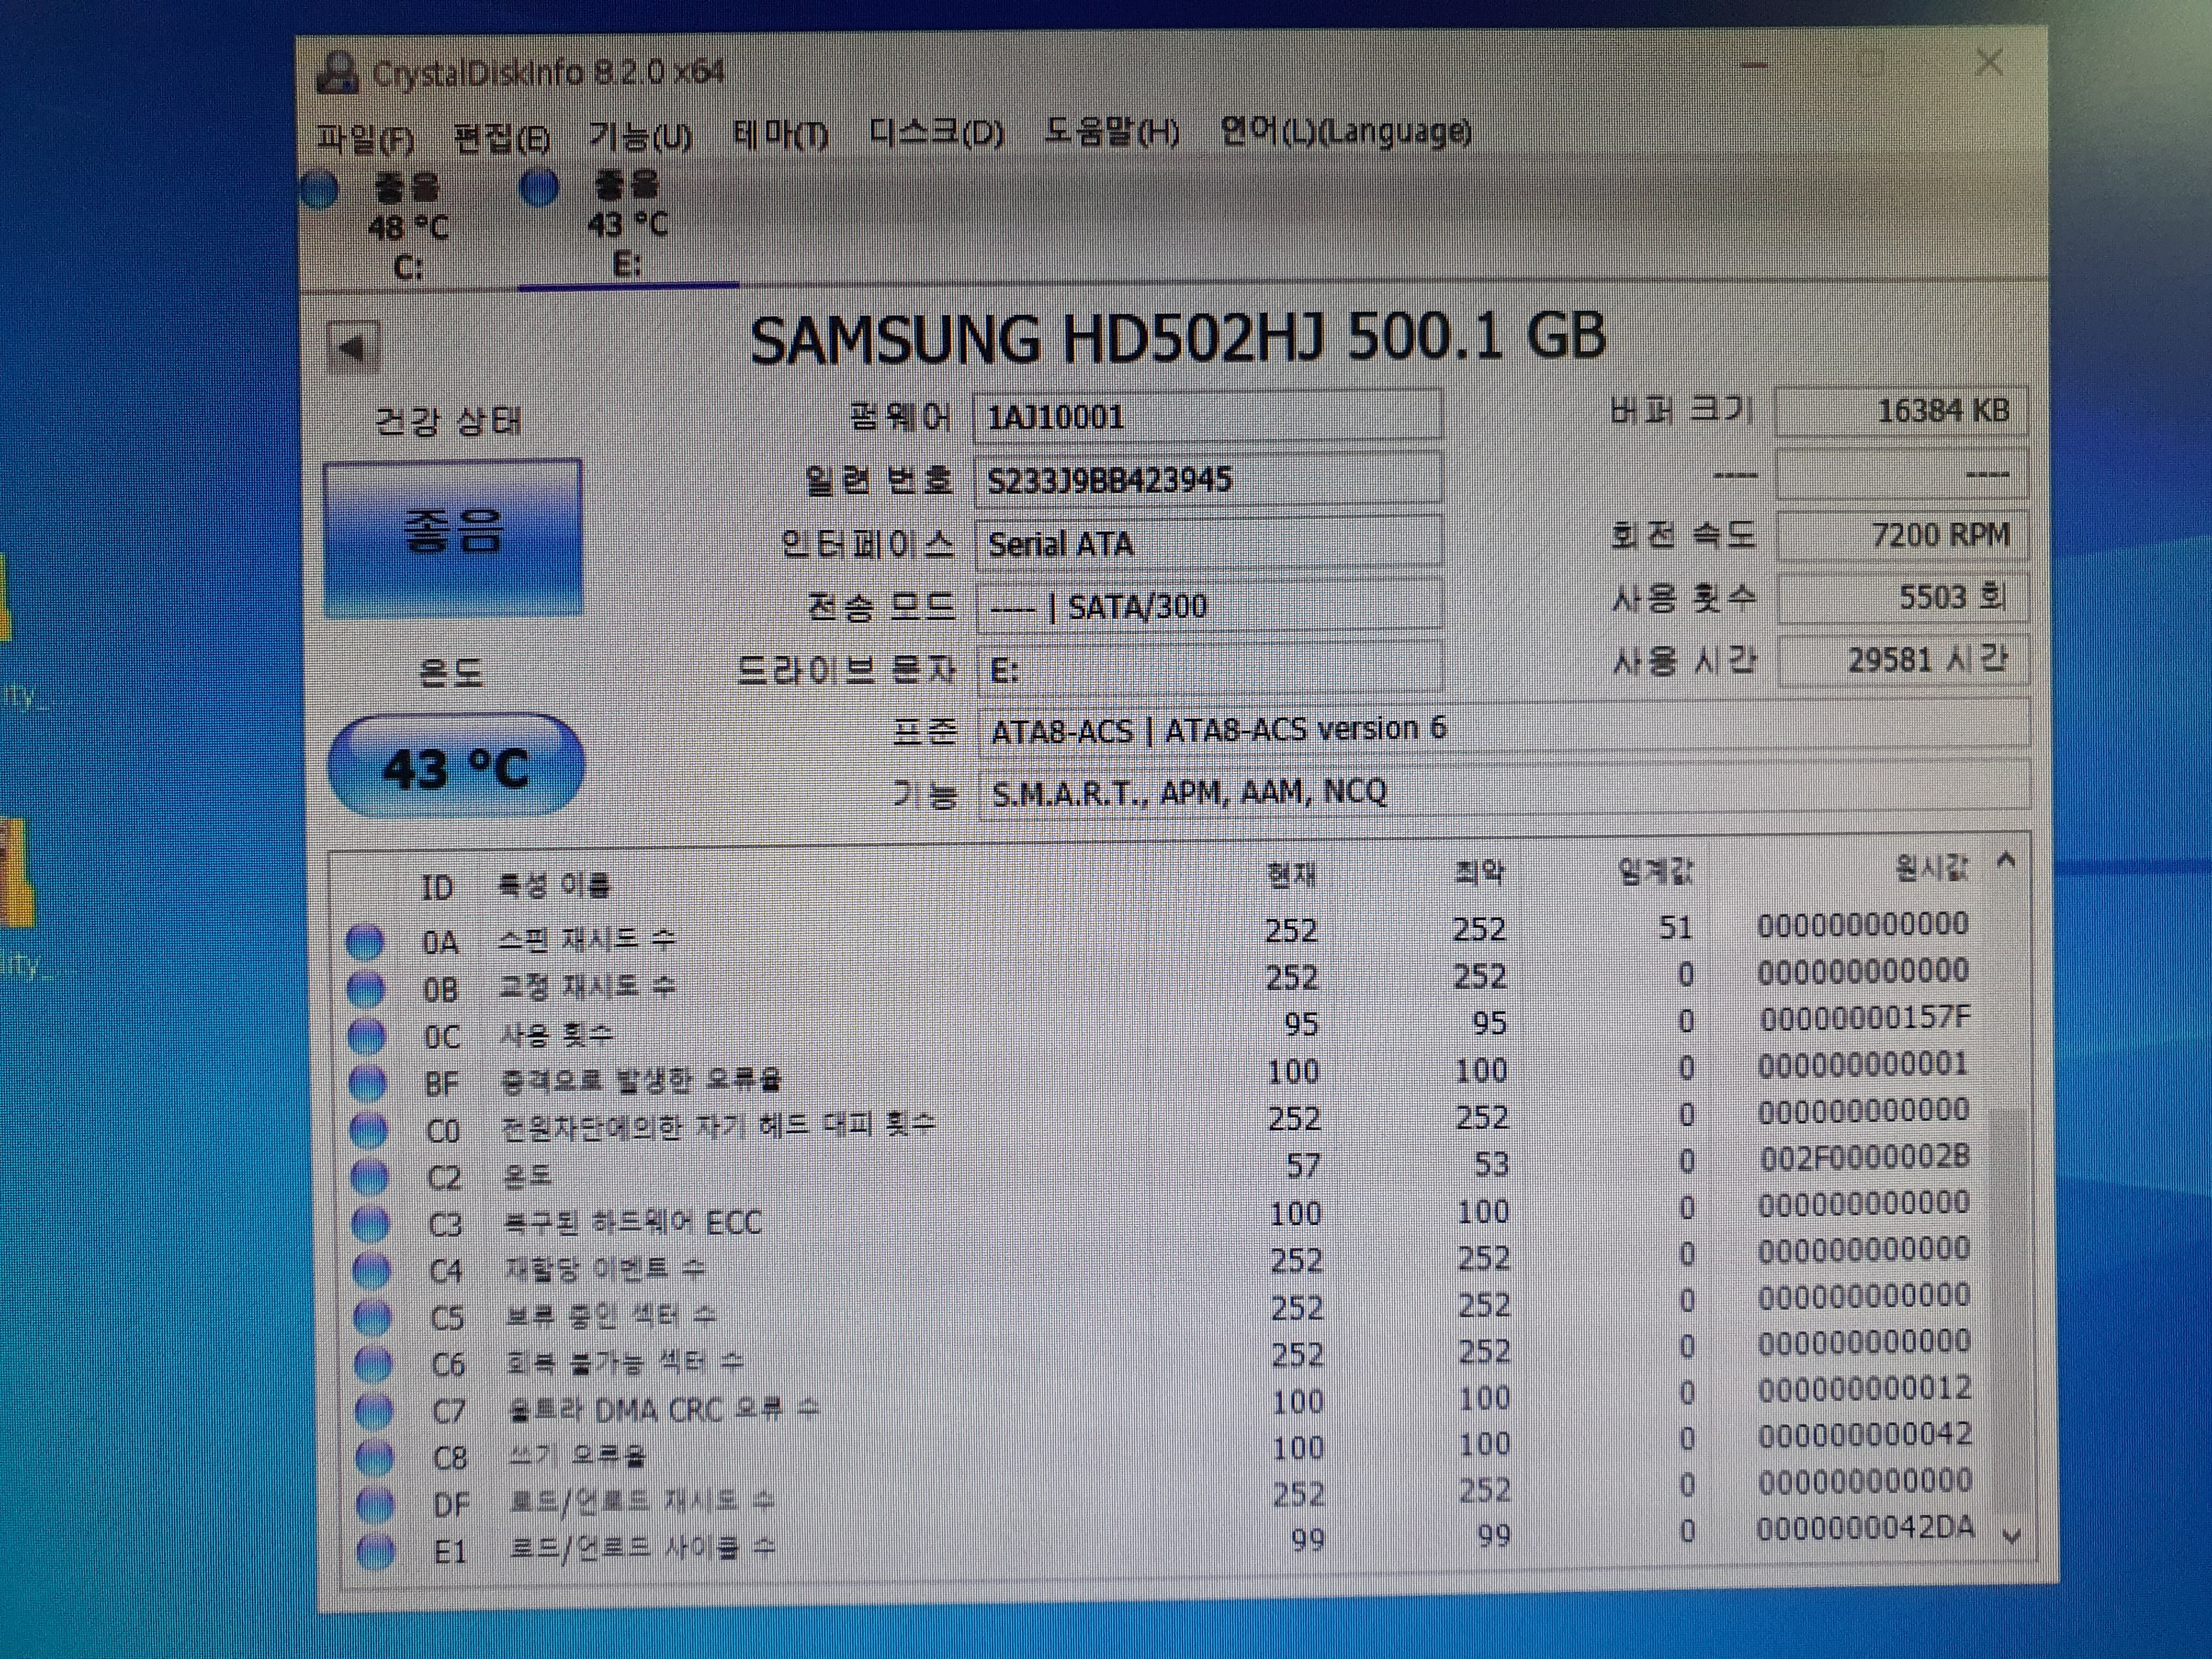Open the 편집(E) menu
Image resolution: width=2212 pixels, height=1659 pixels.
[x=501, y=137]
